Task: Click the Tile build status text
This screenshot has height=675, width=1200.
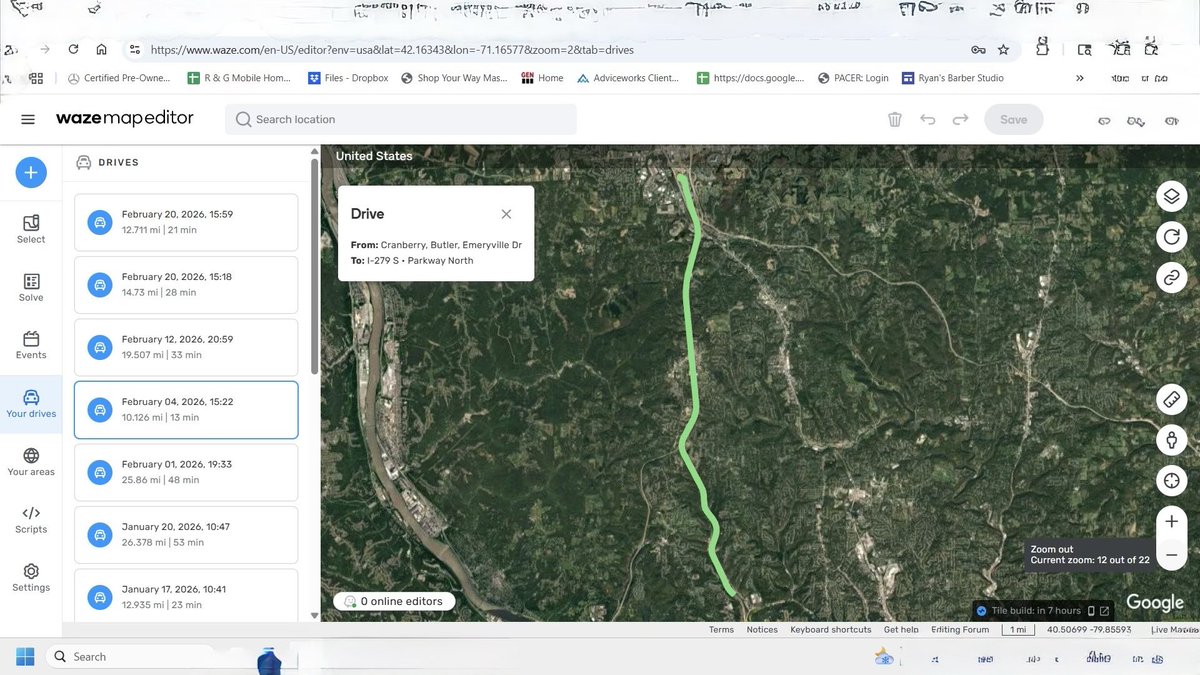Action: tap(1035, 610)
